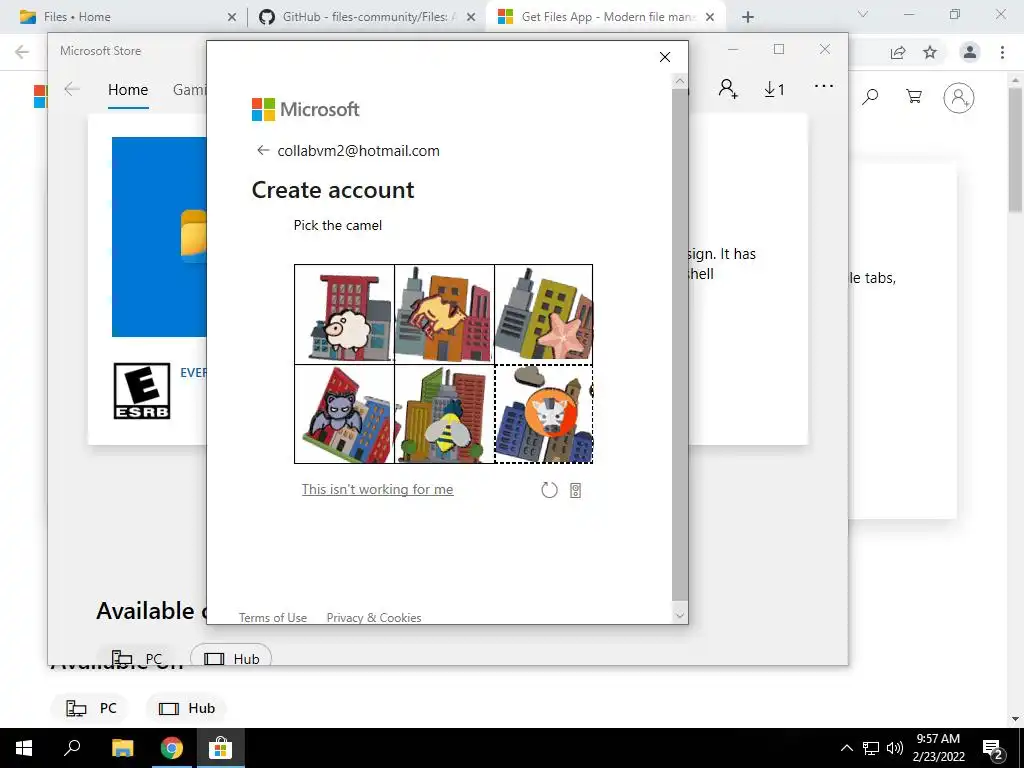Viewport: 1024px width, 768px height.
Task: Click the Hub chip in Microsoft Store
Action: point(231,658)
